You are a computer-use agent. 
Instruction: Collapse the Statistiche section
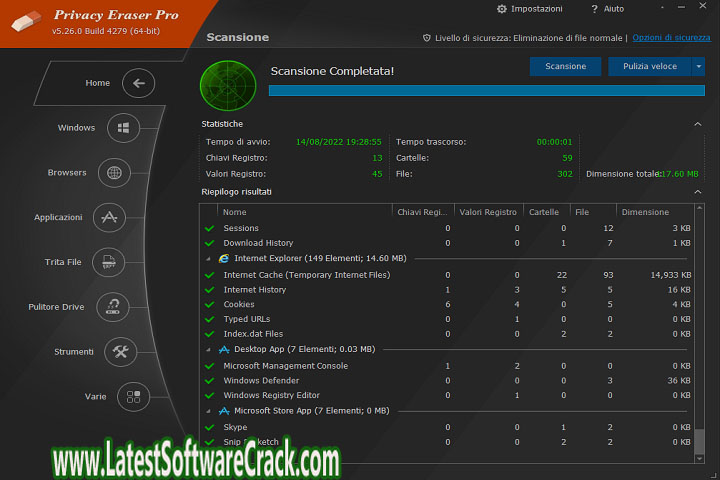point(698,124)
